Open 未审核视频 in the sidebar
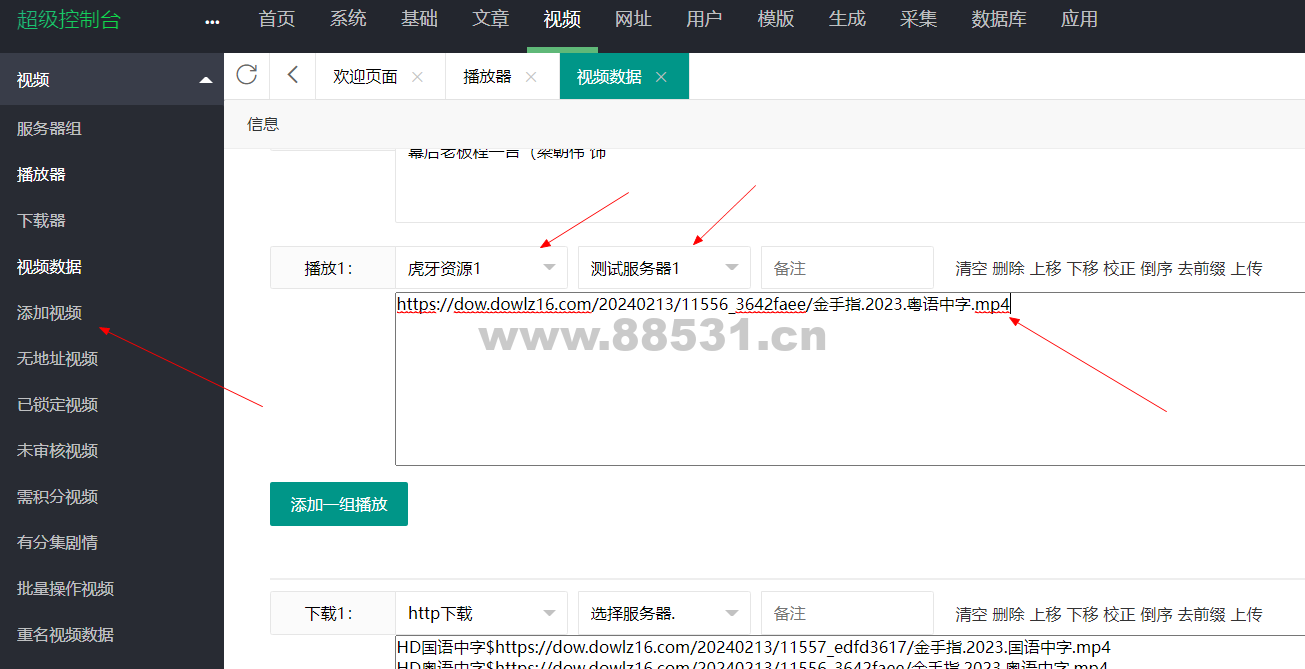The image size is (1305, 669). pyautogui.click(x=57, y=451)
